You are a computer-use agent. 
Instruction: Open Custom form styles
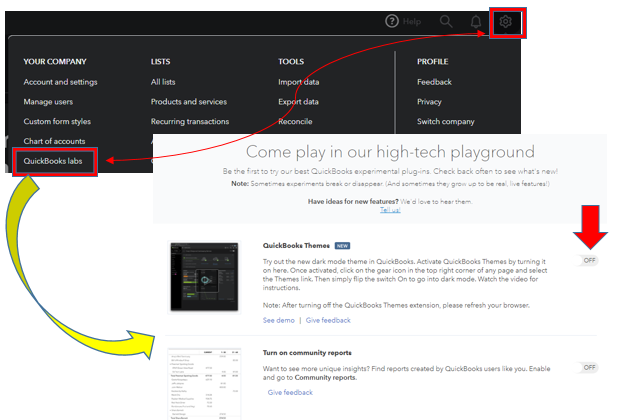click(57, 121)
